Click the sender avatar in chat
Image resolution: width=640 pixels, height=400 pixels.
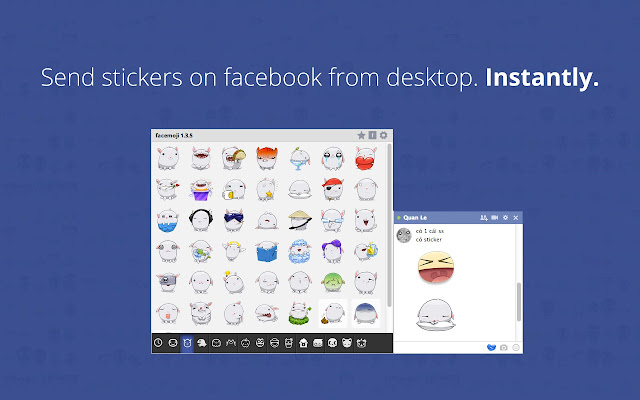pos(404,235)
